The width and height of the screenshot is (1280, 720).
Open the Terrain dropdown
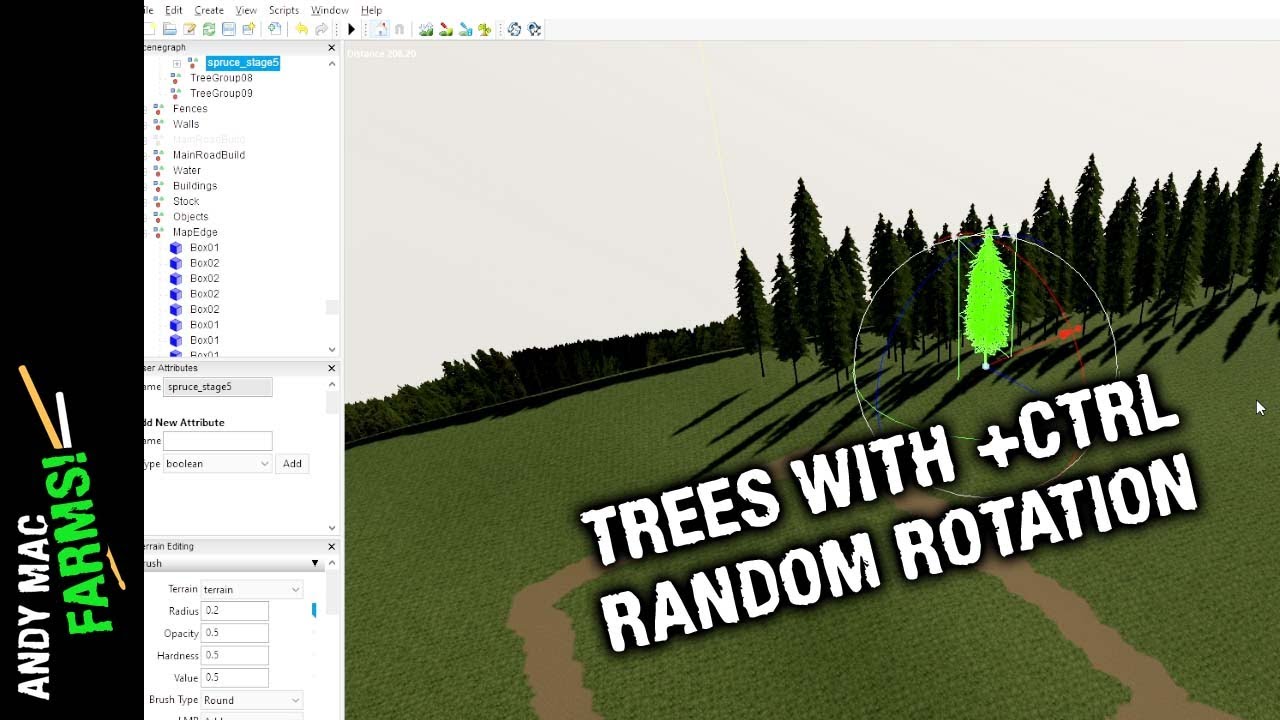click(251, 590)
